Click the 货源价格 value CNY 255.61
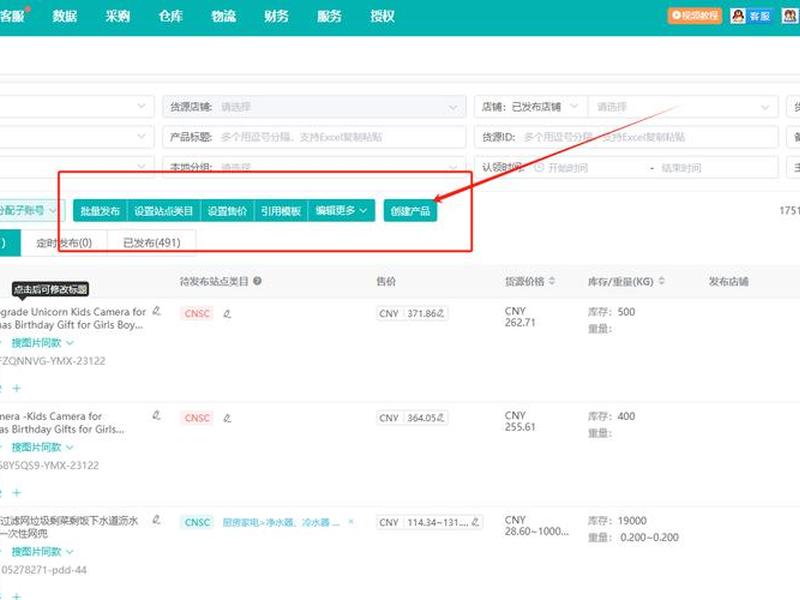 (x=520, y=421)
